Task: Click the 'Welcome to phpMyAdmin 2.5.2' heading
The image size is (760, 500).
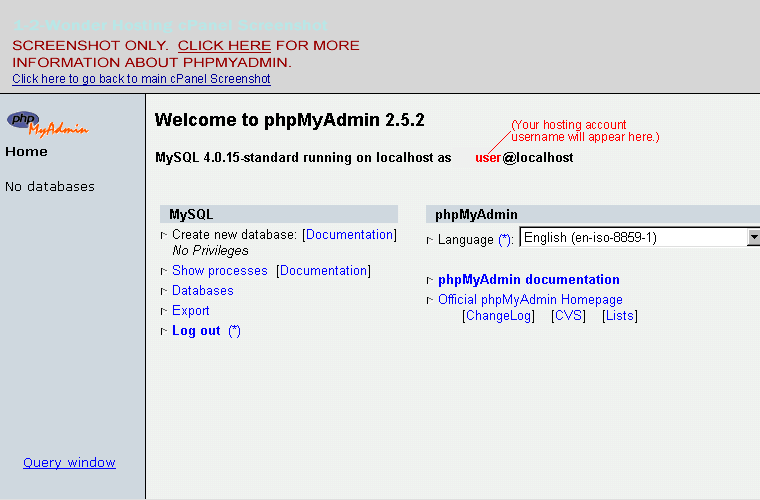Action: coord(289,120)
